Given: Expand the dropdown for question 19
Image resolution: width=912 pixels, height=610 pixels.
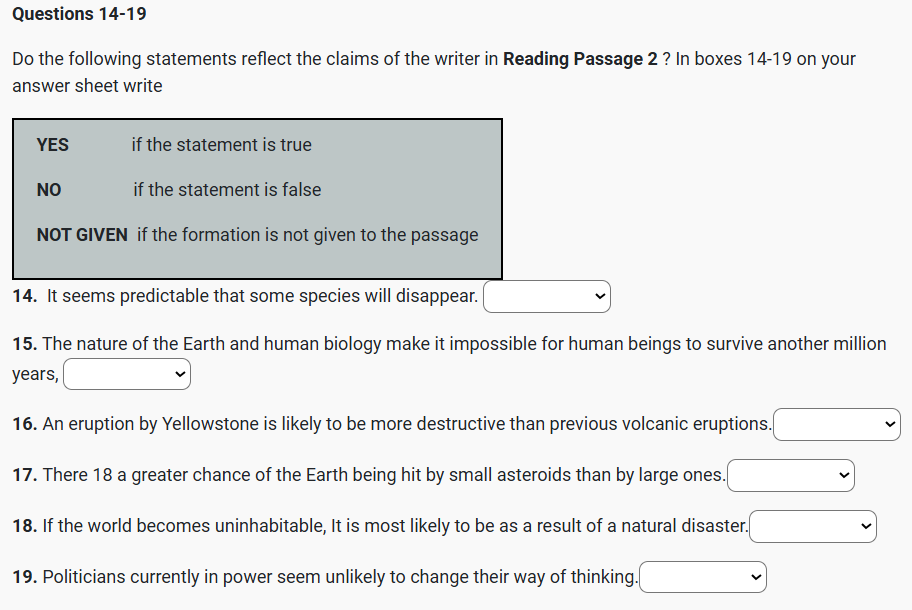Looking at the screenshot, I should [x=703, y=577].
